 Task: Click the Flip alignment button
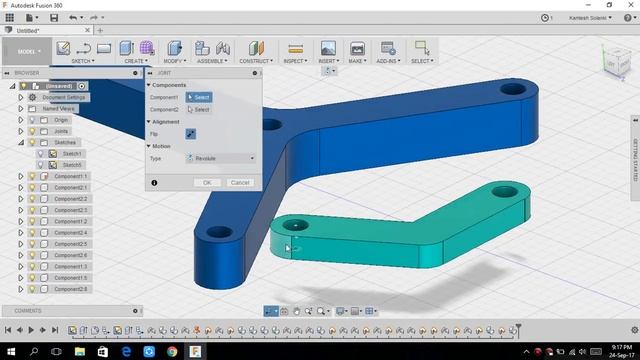pos(191,134)
